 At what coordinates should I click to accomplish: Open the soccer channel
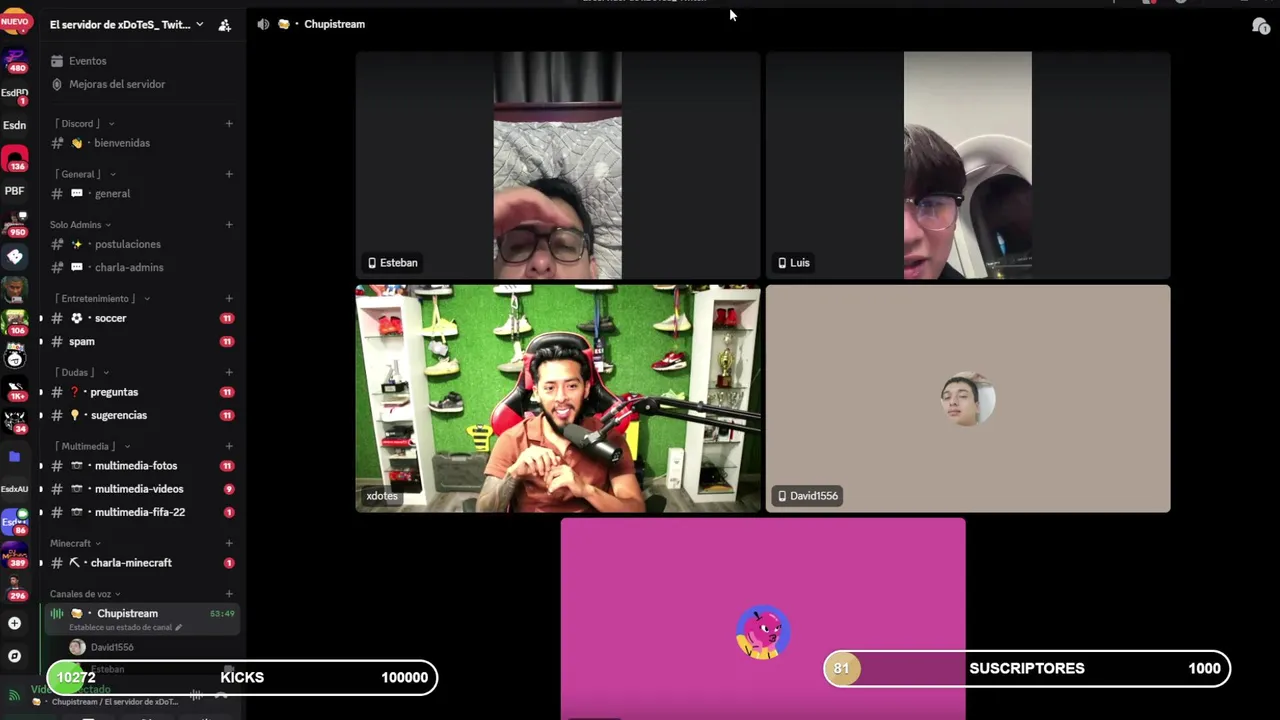pos(142,318)
